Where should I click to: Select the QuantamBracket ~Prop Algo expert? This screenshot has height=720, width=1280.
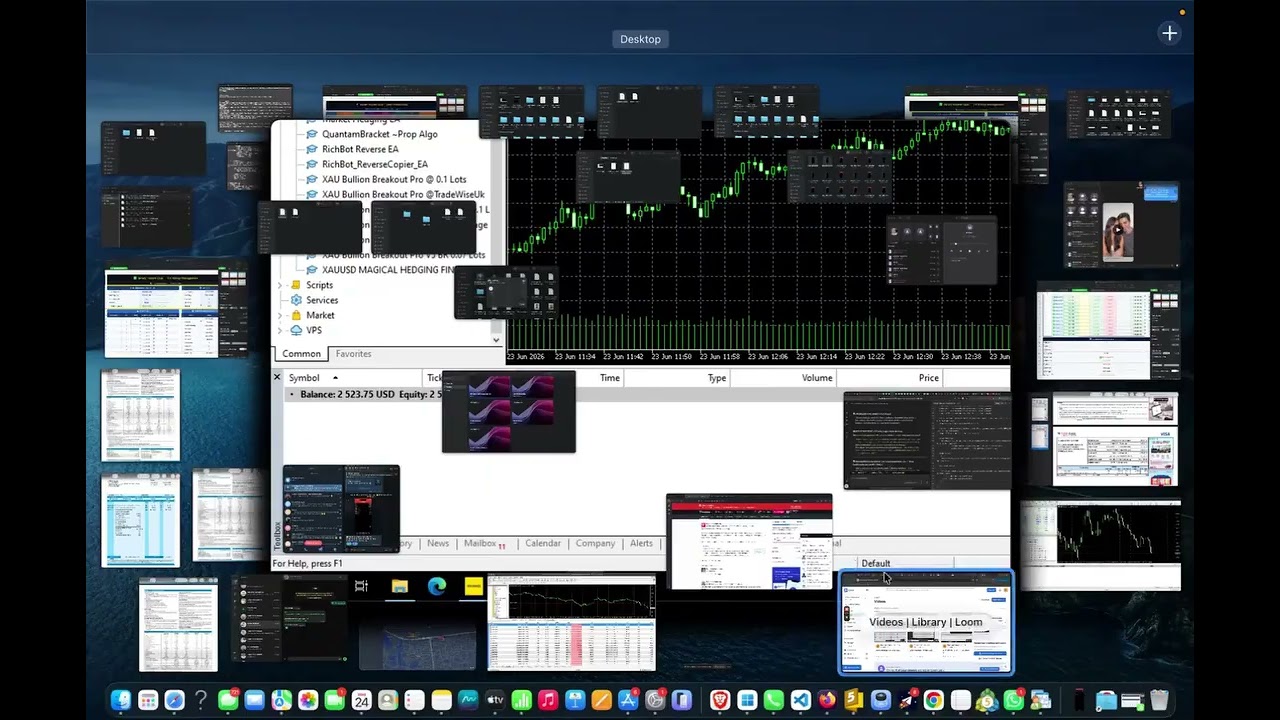(x=379, y=134)
